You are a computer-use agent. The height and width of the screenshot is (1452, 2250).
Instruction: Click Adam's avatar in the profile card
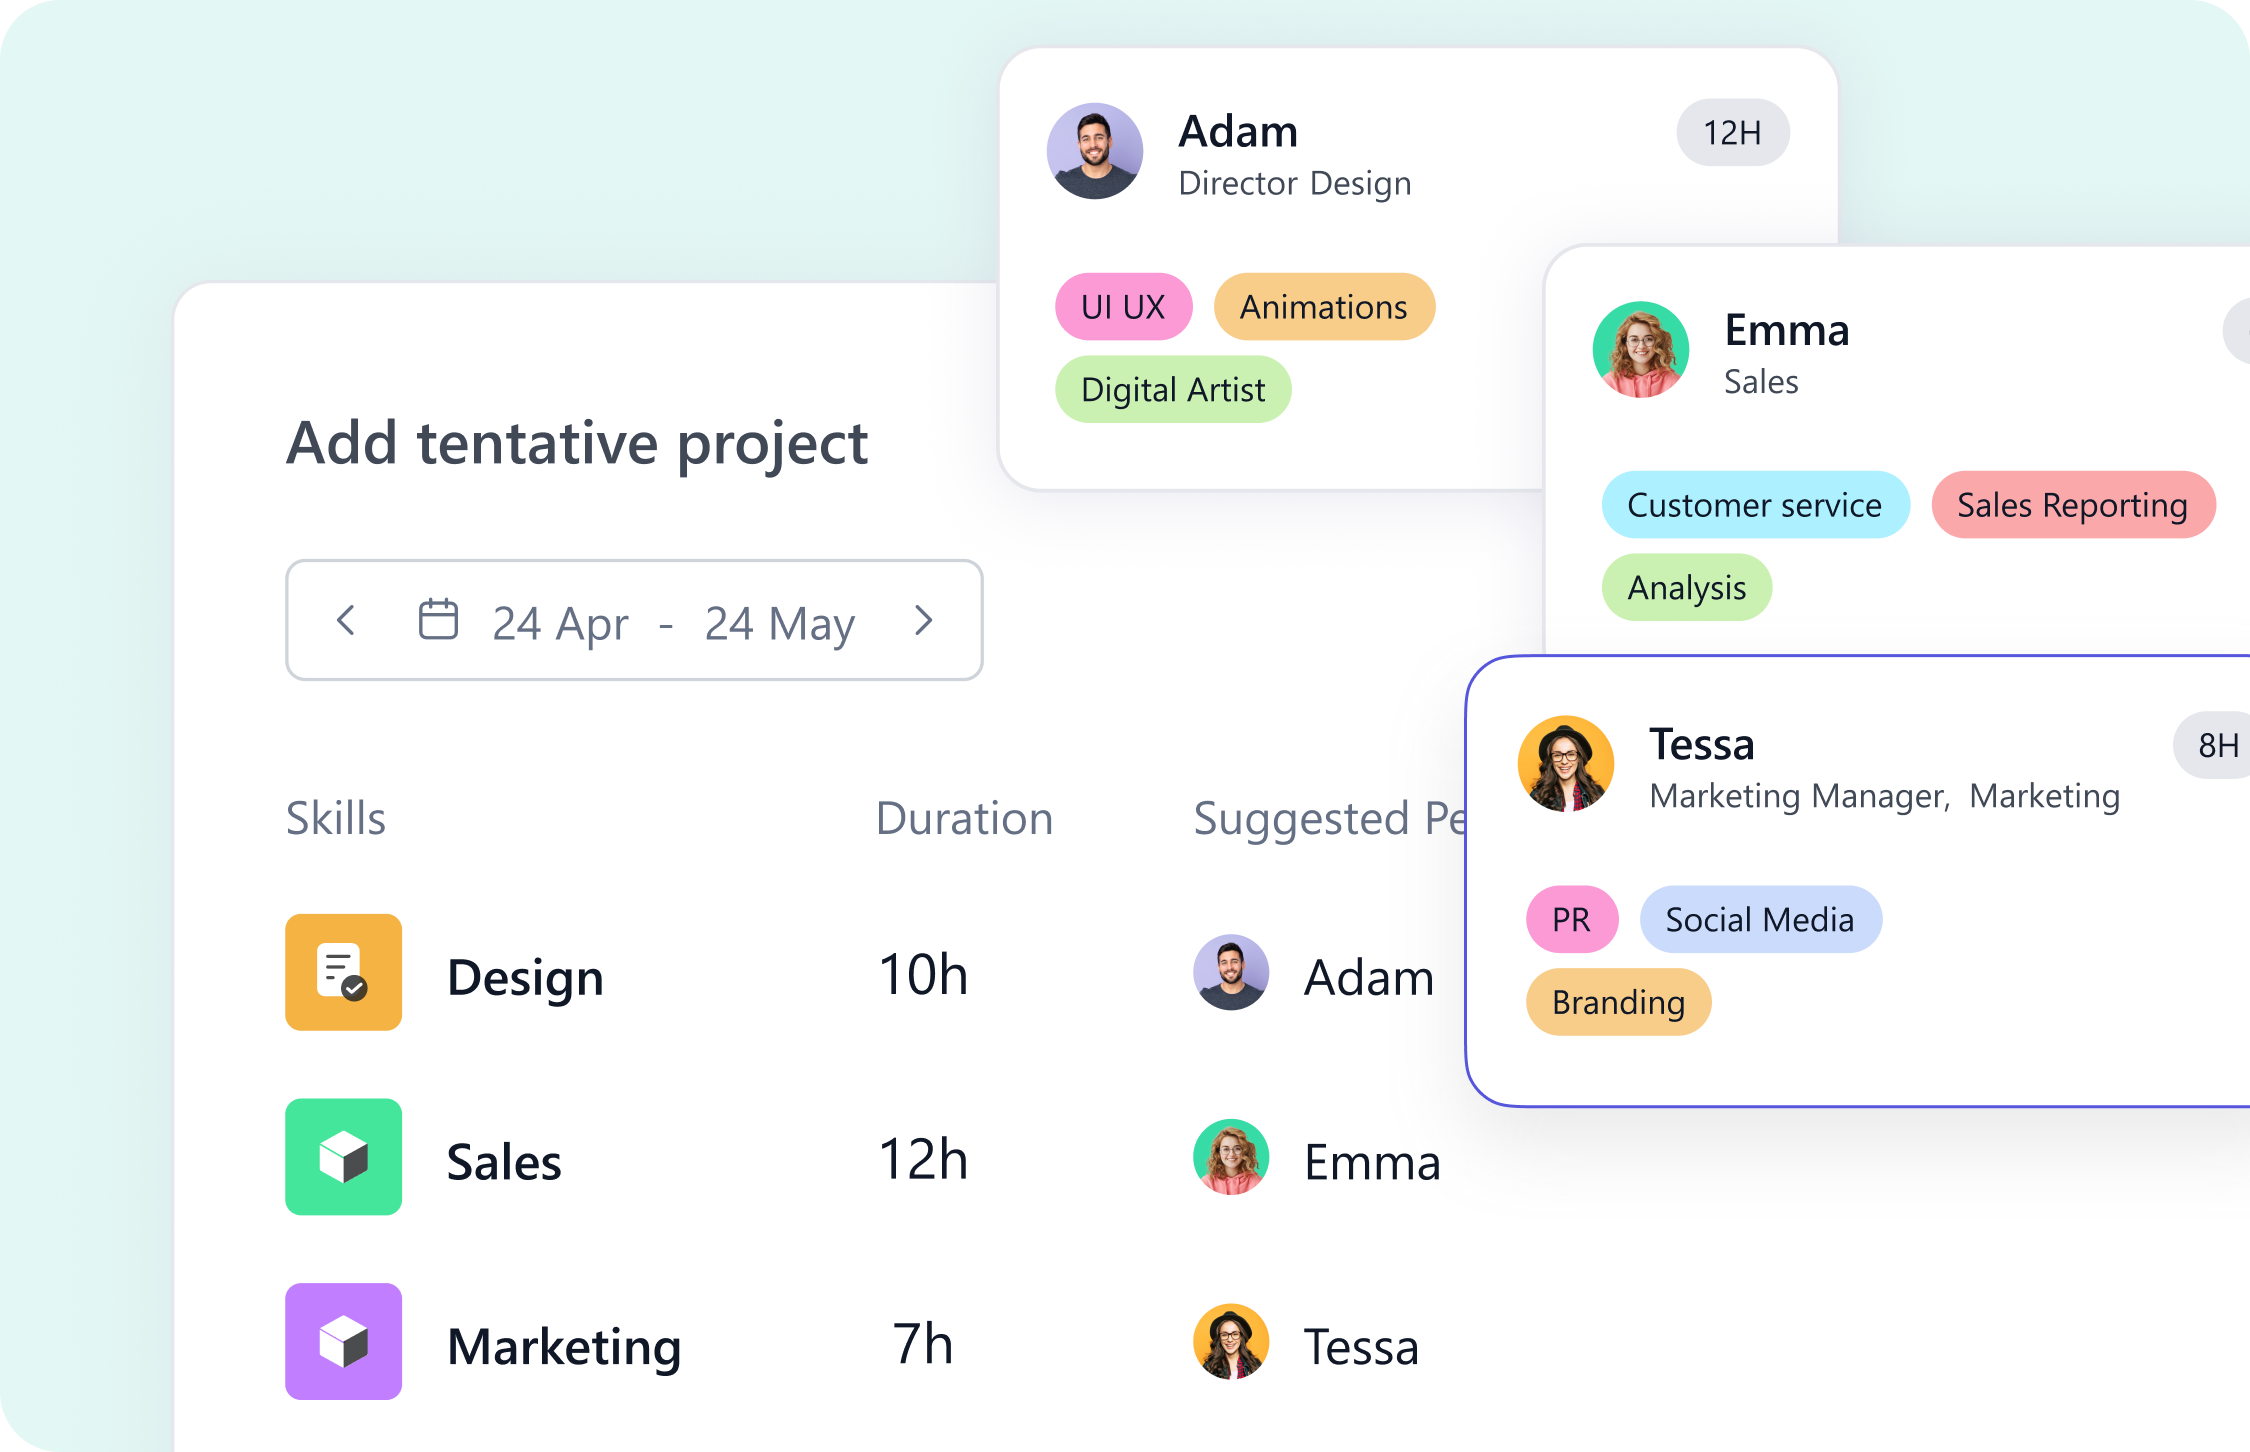click(x=1095, y=151)
